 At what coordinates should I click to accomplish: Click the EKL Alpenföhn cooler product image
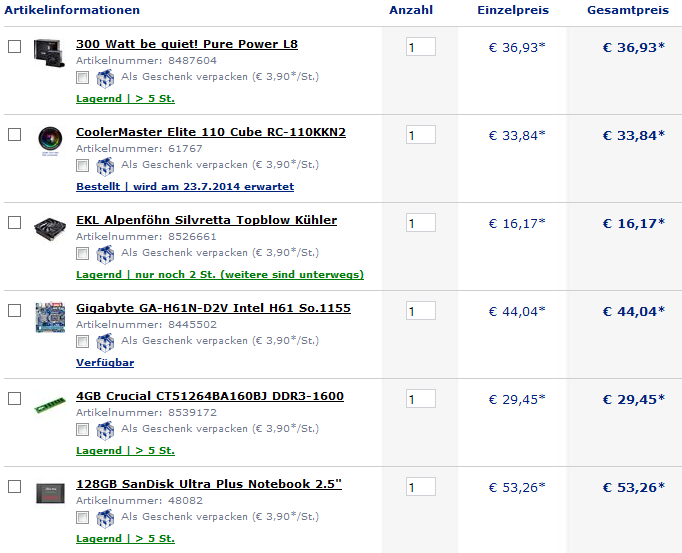coord(49,229)
